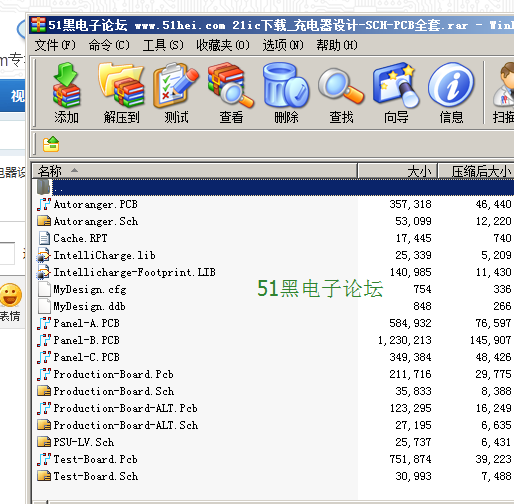Open the Help (帮助) menu
The height and width of the screenshot is (504, 514).
[337, 45]
